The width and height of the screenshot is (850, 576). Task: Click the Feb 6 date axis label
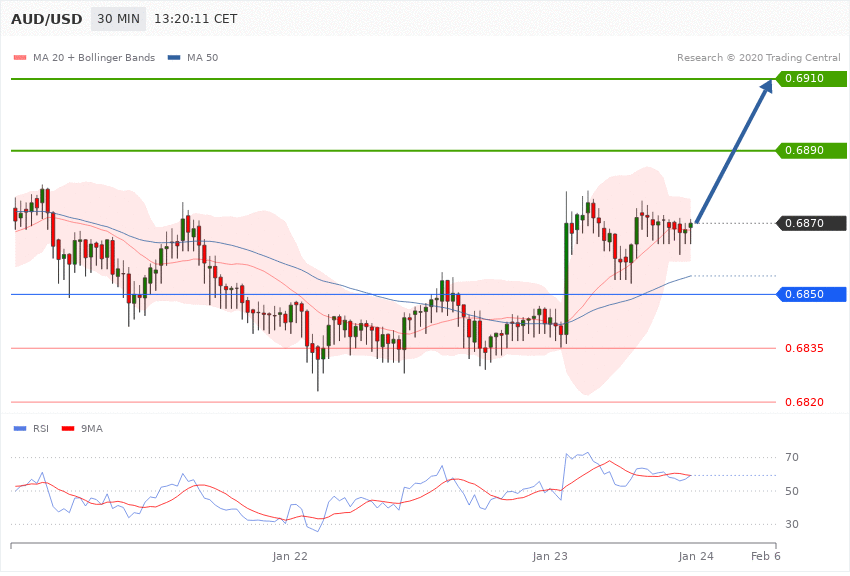765,556
